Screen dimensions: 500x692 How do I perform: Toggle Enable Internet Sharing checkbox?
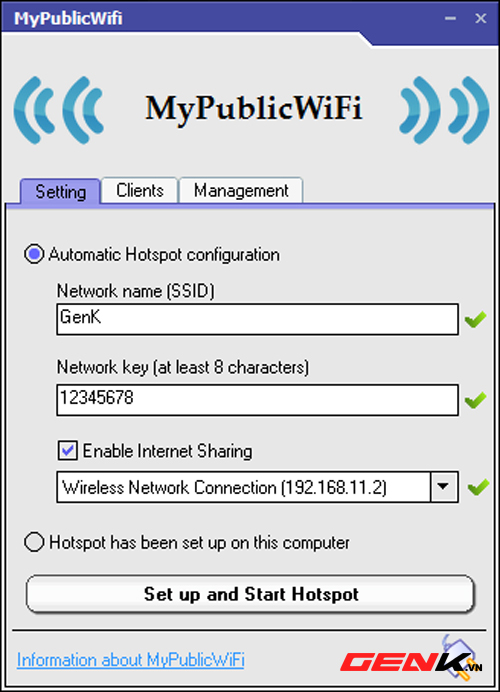click(68, 451)
